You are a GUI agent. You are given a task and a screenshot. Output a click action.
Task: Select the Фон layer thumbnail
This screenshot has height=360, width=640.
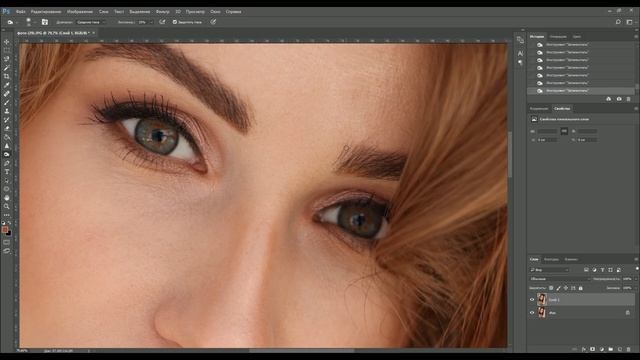click(542, 313)
